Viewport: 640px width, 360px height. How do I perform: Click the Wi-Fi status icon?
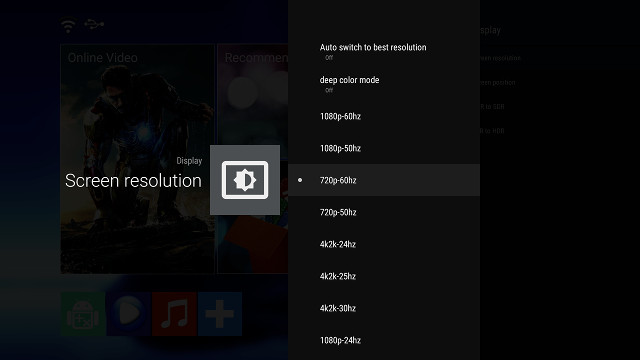pyautogui.click(x=68, y=25)
